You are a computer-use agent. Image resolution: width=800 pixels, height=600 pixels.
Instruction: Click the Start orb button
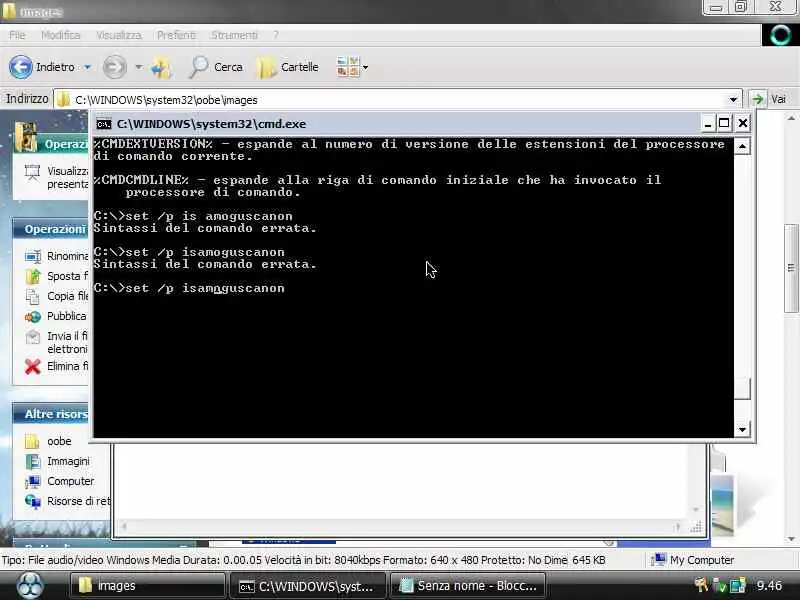click(30, 585)
